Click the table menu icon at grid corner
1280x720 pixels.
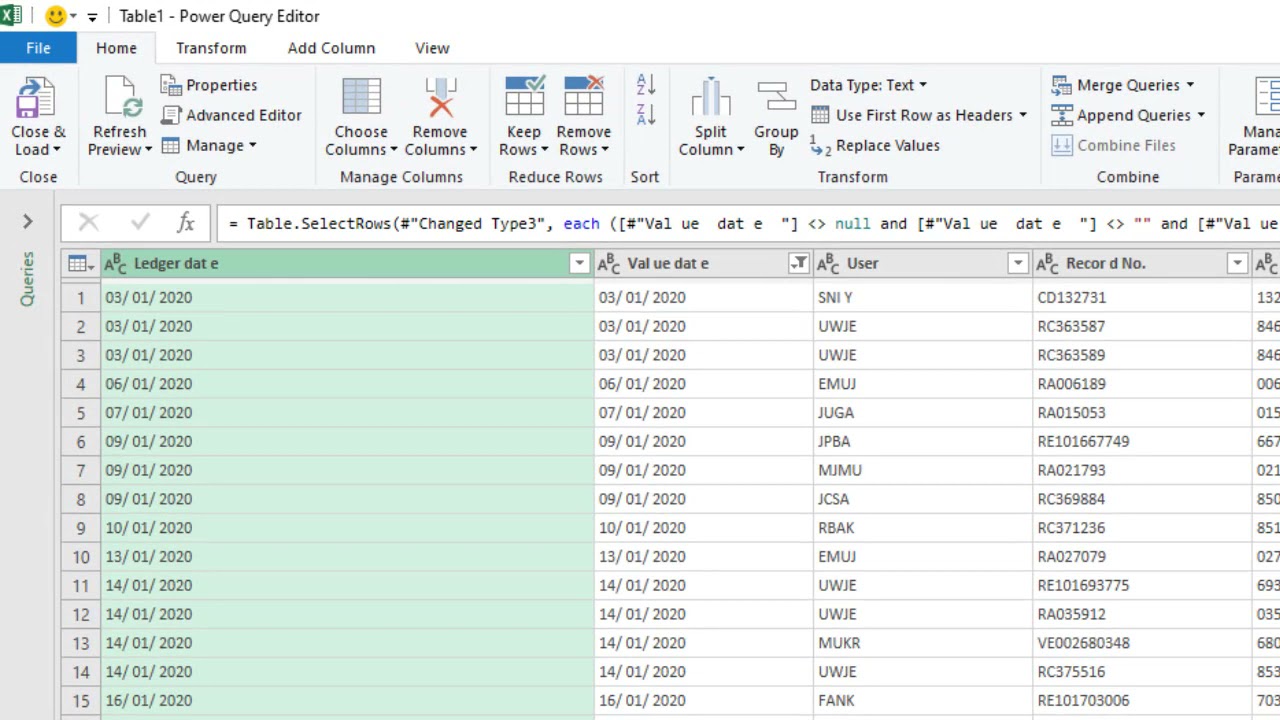(80, 263)
